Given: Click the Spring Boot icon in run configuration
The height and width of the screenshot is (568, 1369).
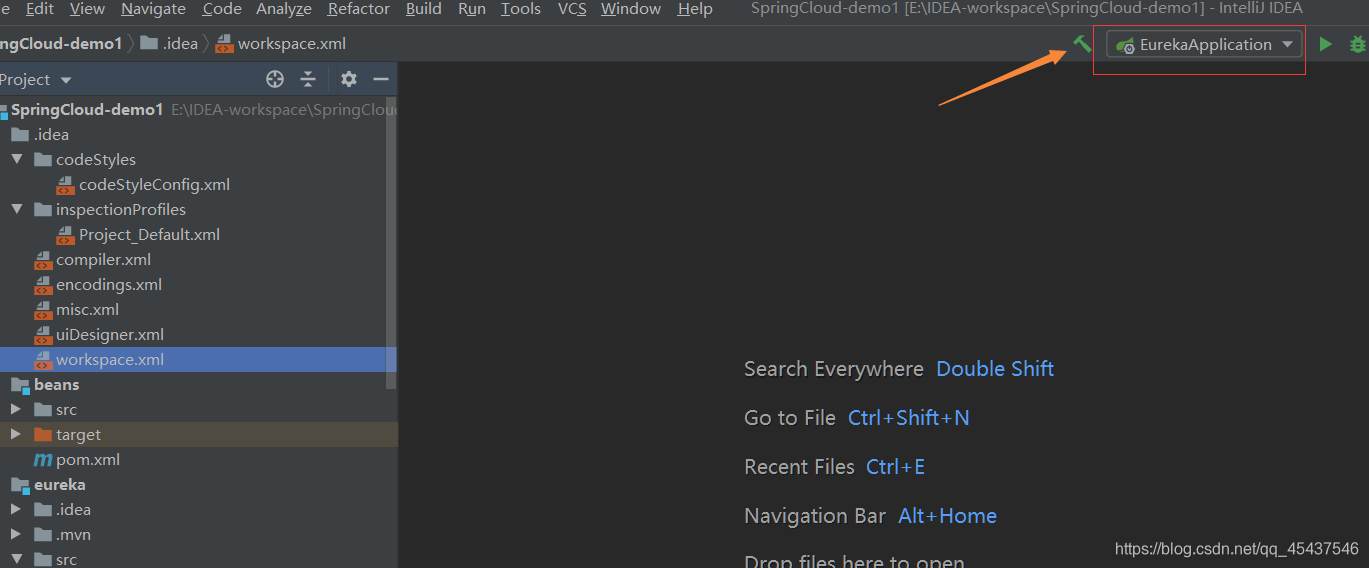Looking at the screenshot, I should 1125,45.
